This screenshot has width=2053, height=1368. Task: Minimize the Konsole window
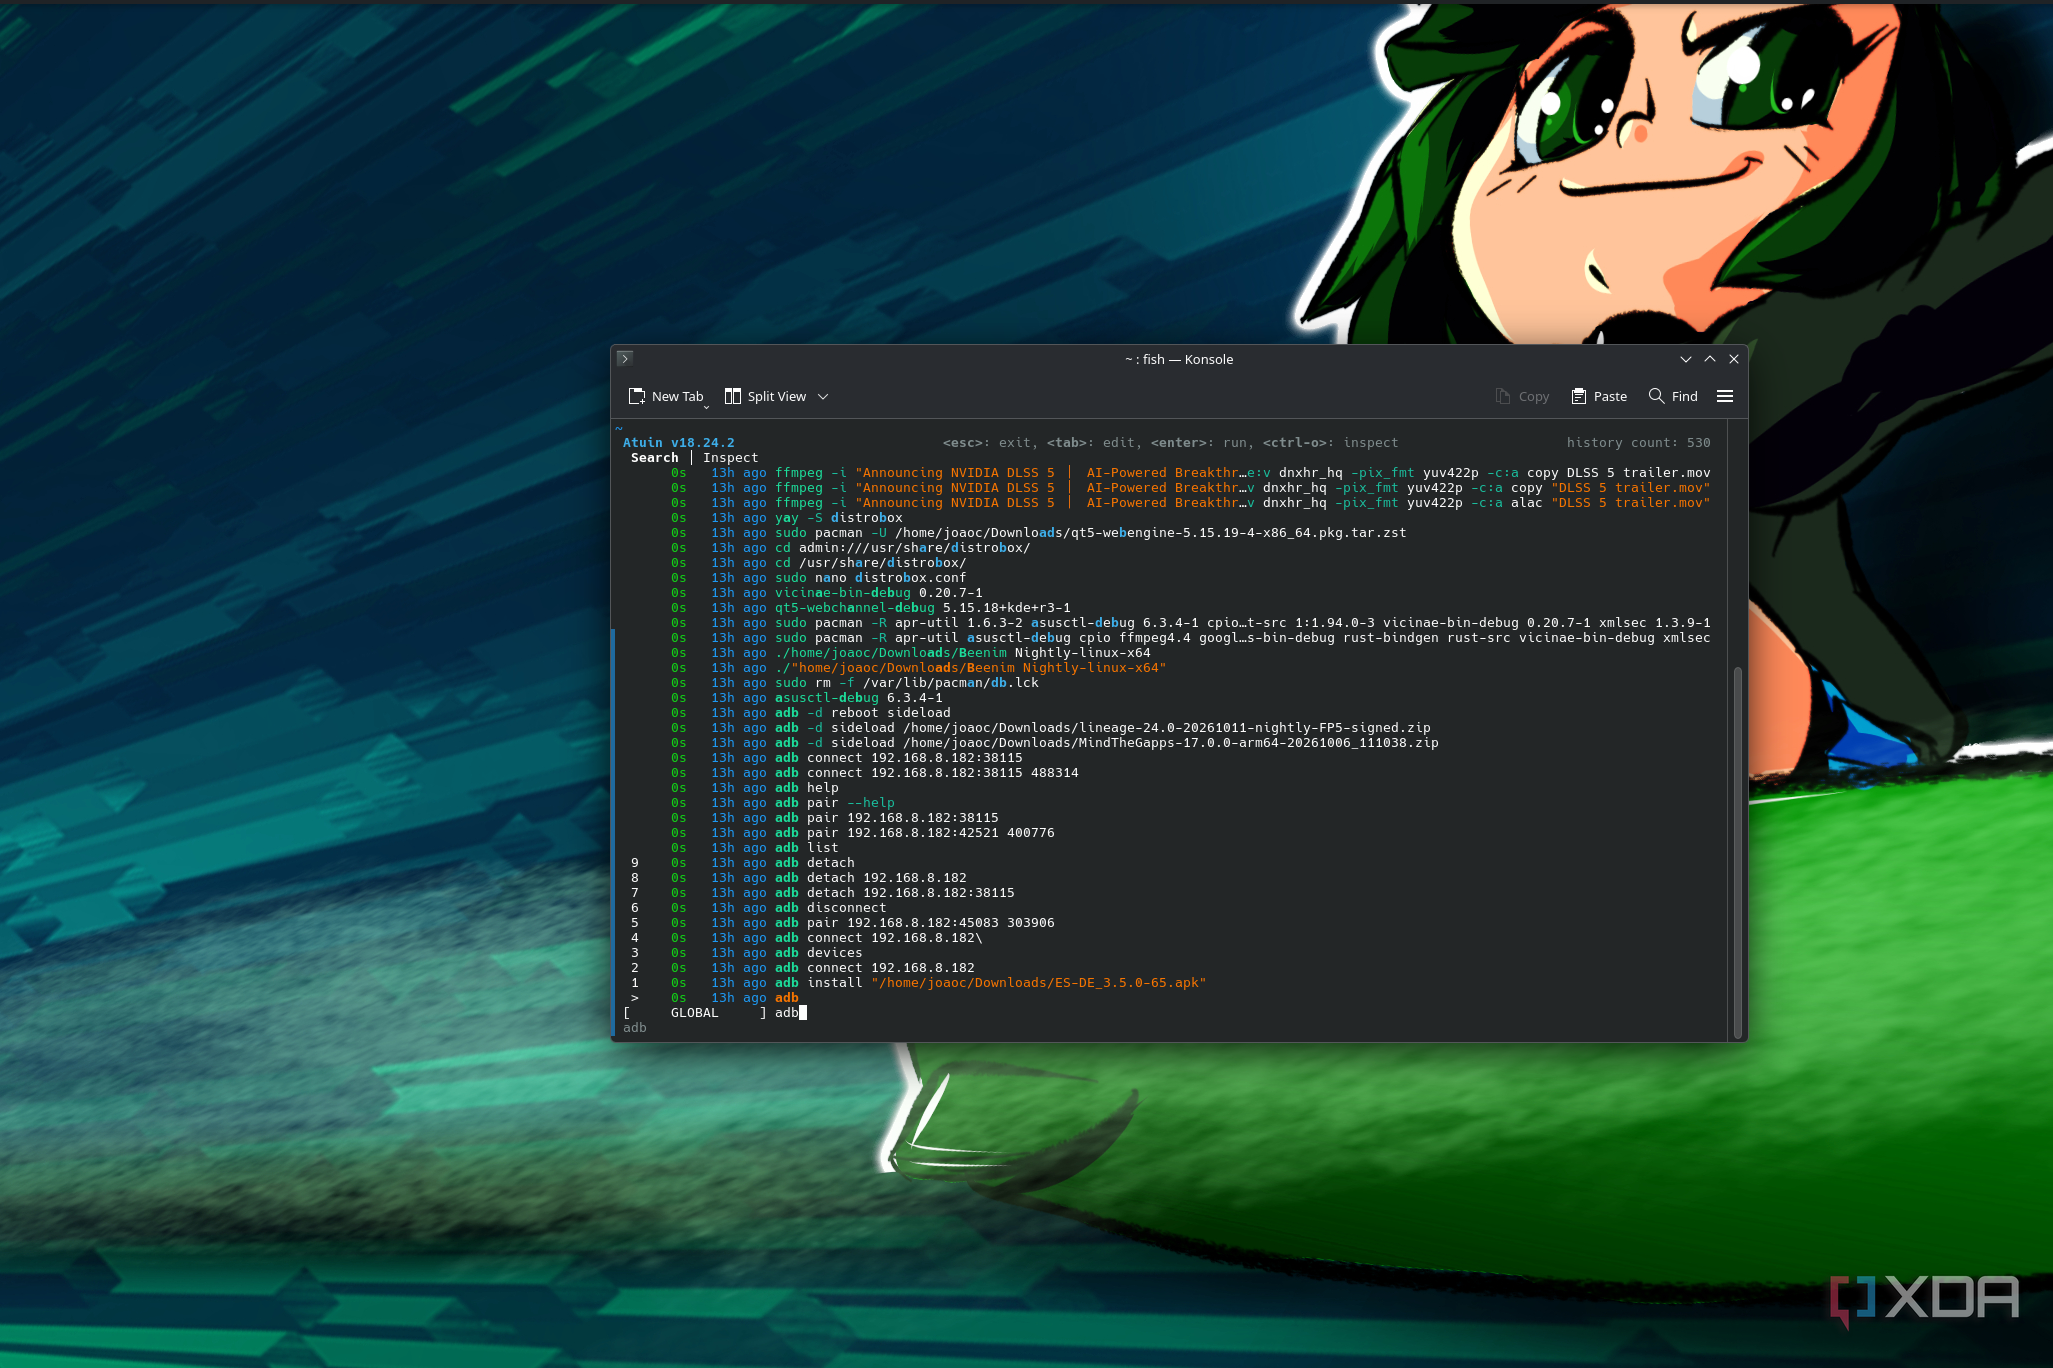(x=1686, y=359)
